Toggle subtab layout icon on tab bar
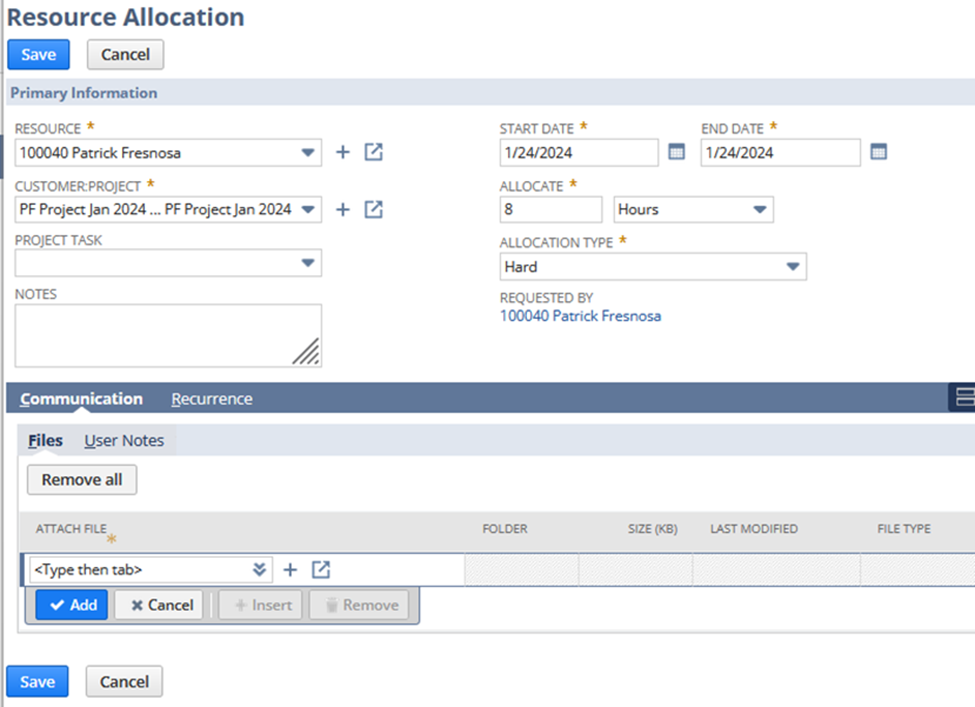975x707 pixels. tap(963, 397)
